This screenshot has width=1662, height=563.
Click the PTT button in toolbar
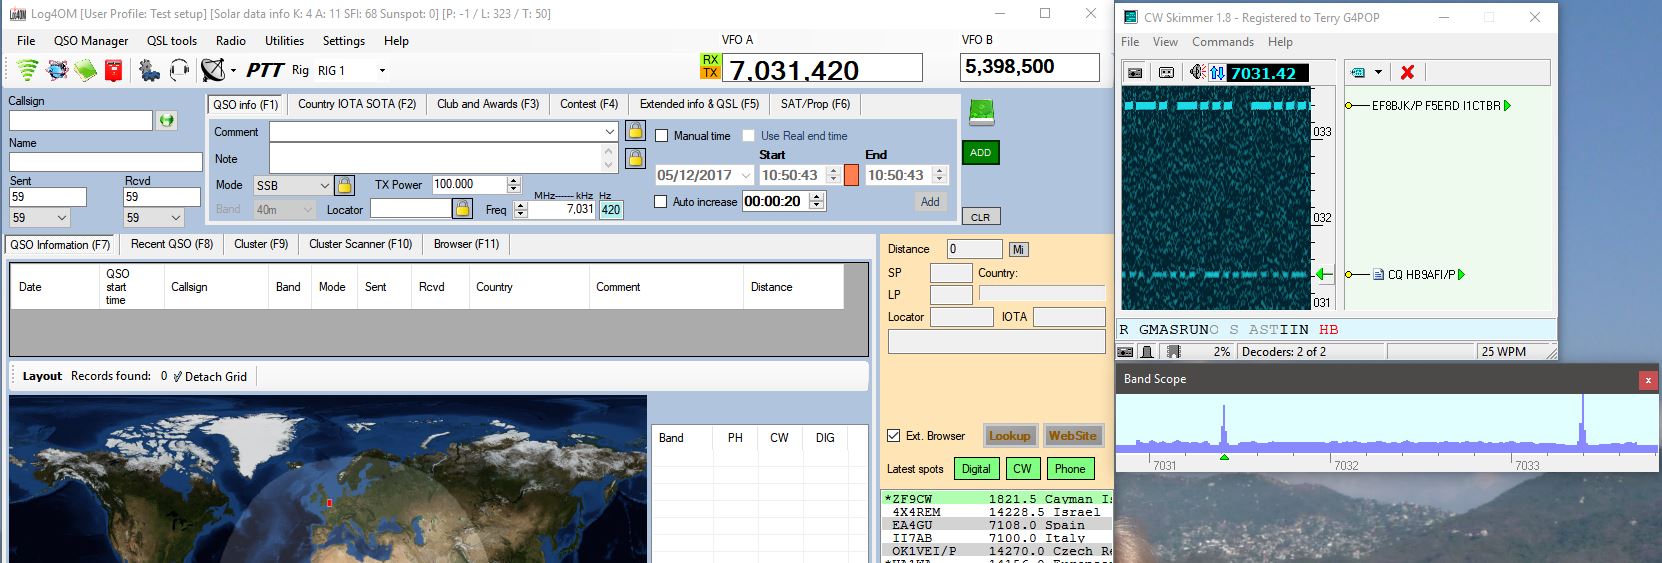265,70
